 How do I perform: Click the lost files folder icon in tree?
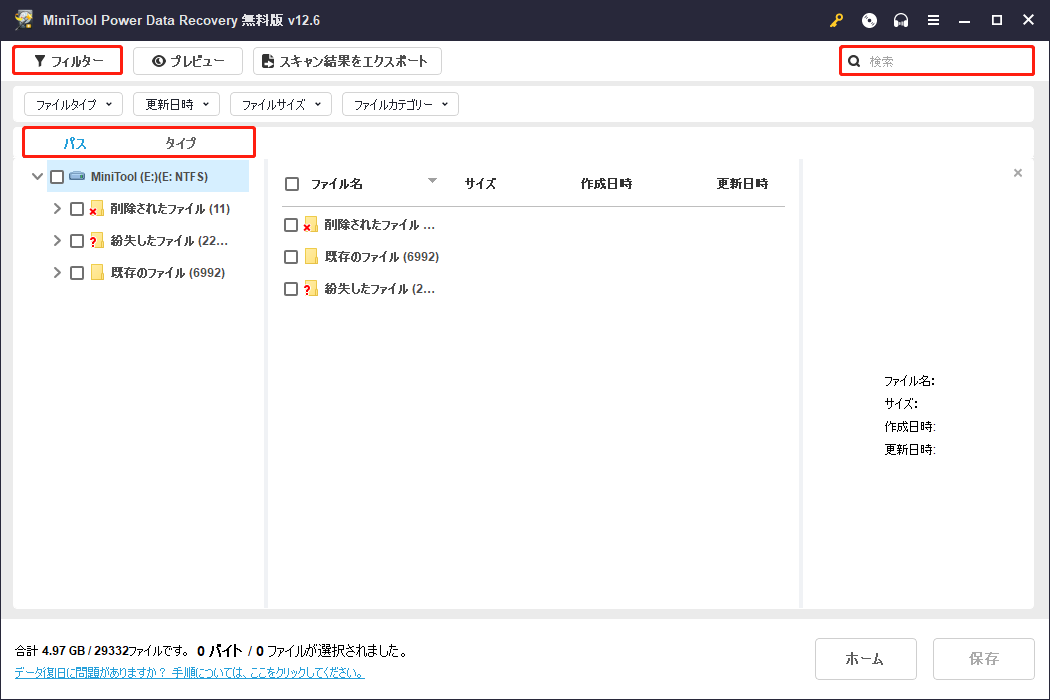click(96, 240)
